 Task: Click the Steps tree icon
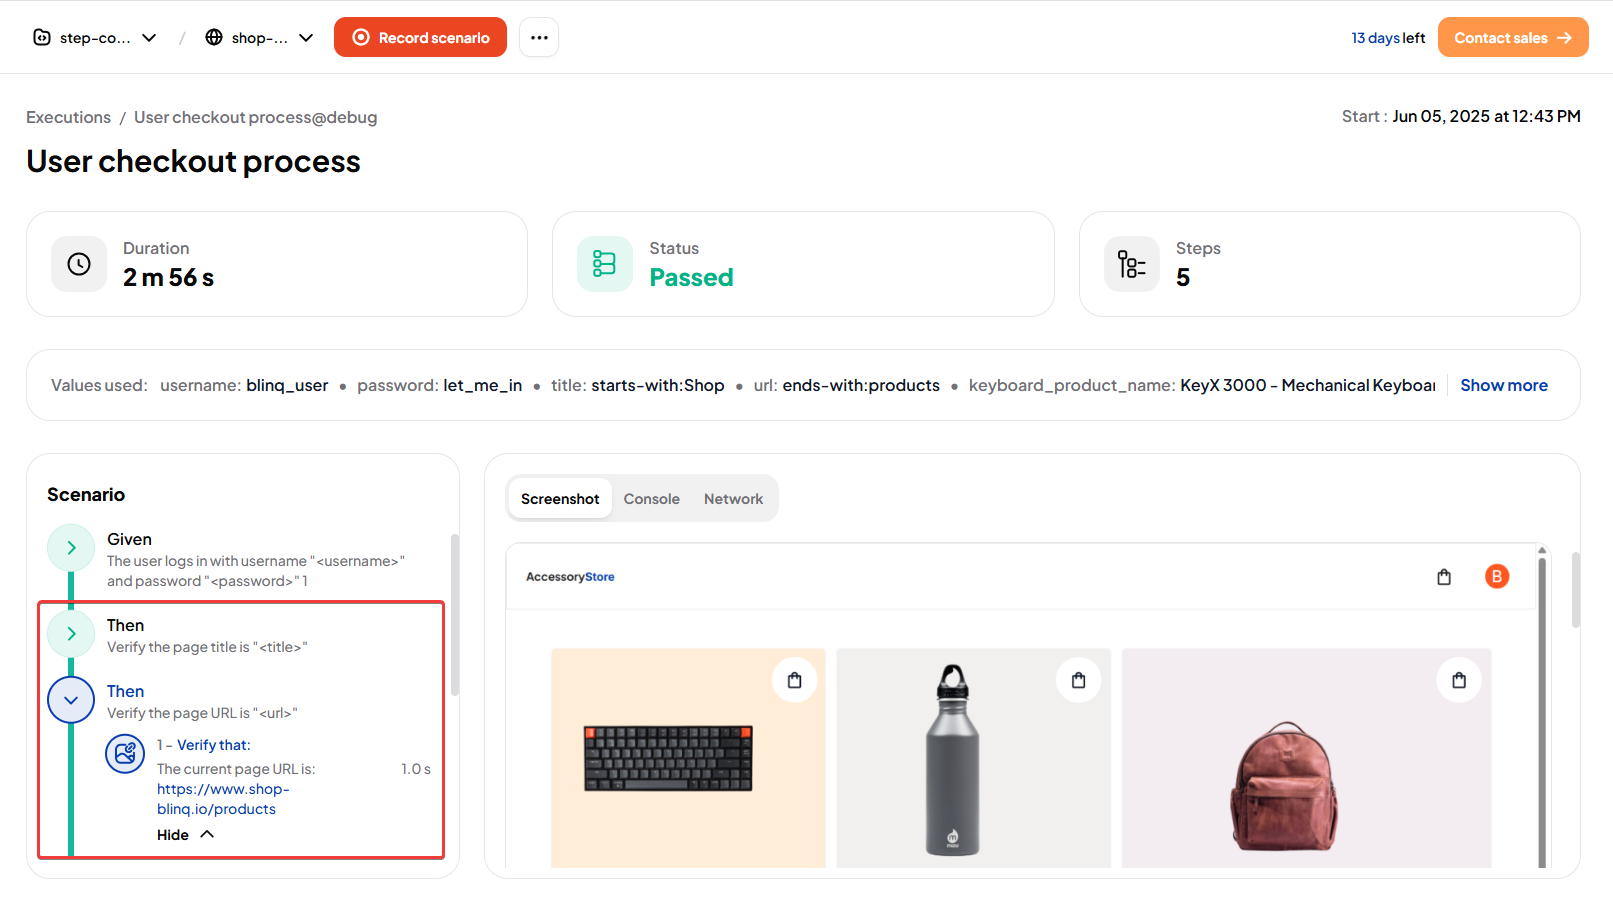(1131, 264)
